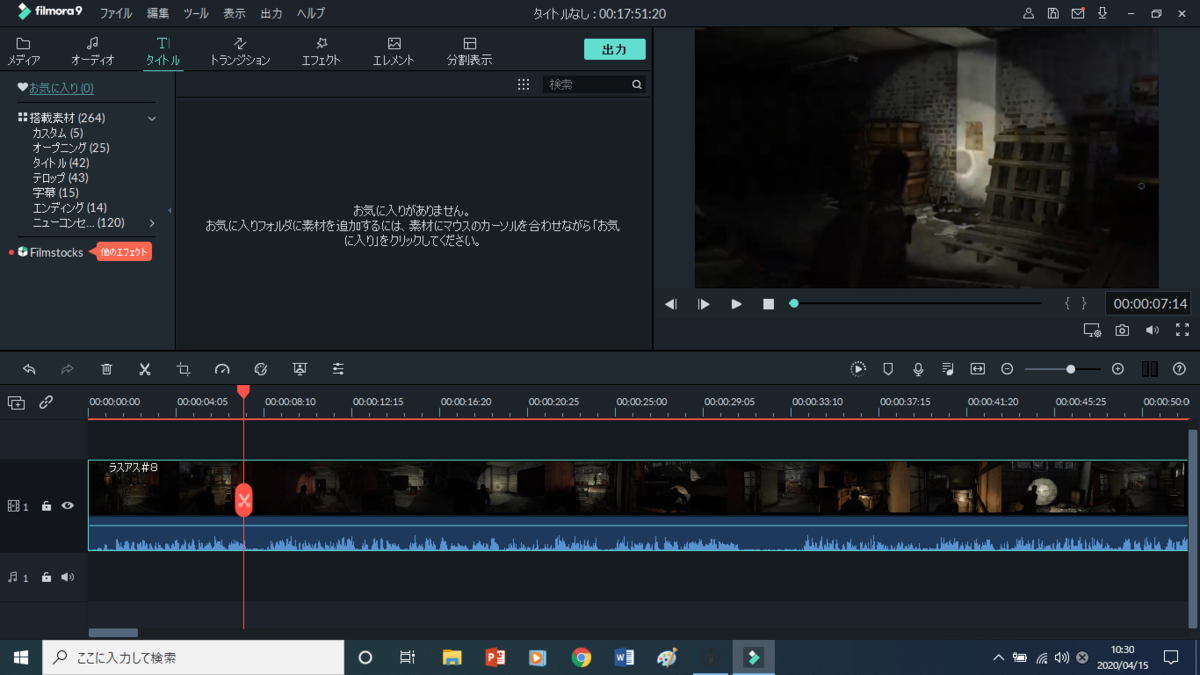Screen dimensions: 1200x675
Task: Click zoom to fit timeline icon
Action: tap(978, 369)
